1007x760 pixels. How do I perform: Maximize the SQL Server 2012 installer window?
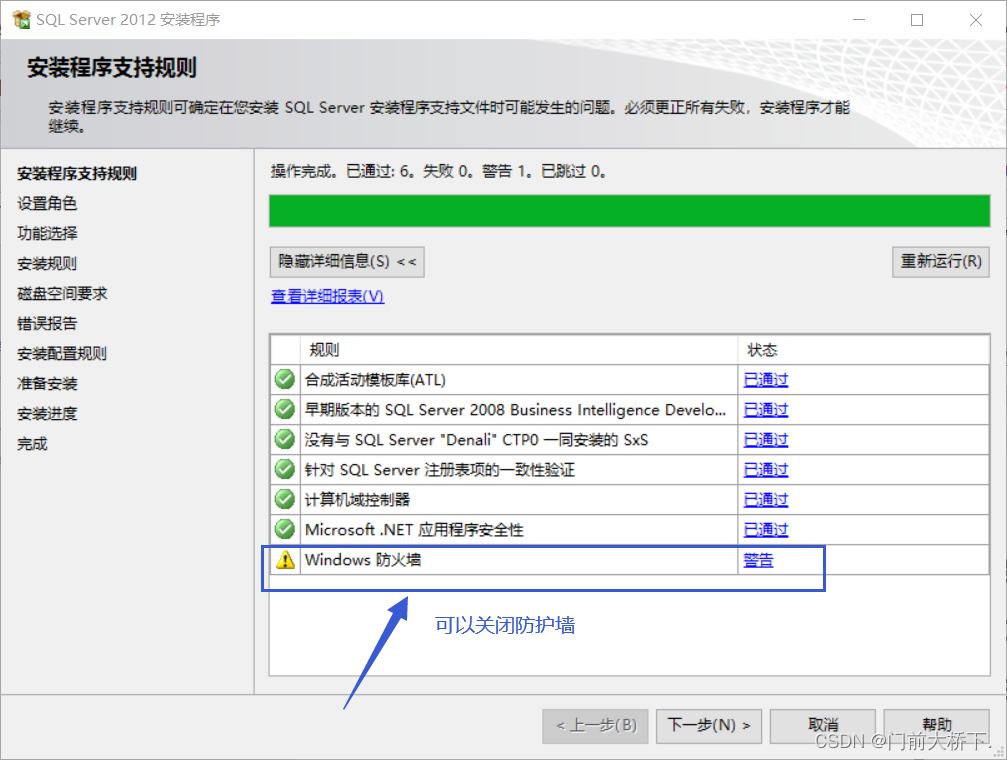(917, 20)
